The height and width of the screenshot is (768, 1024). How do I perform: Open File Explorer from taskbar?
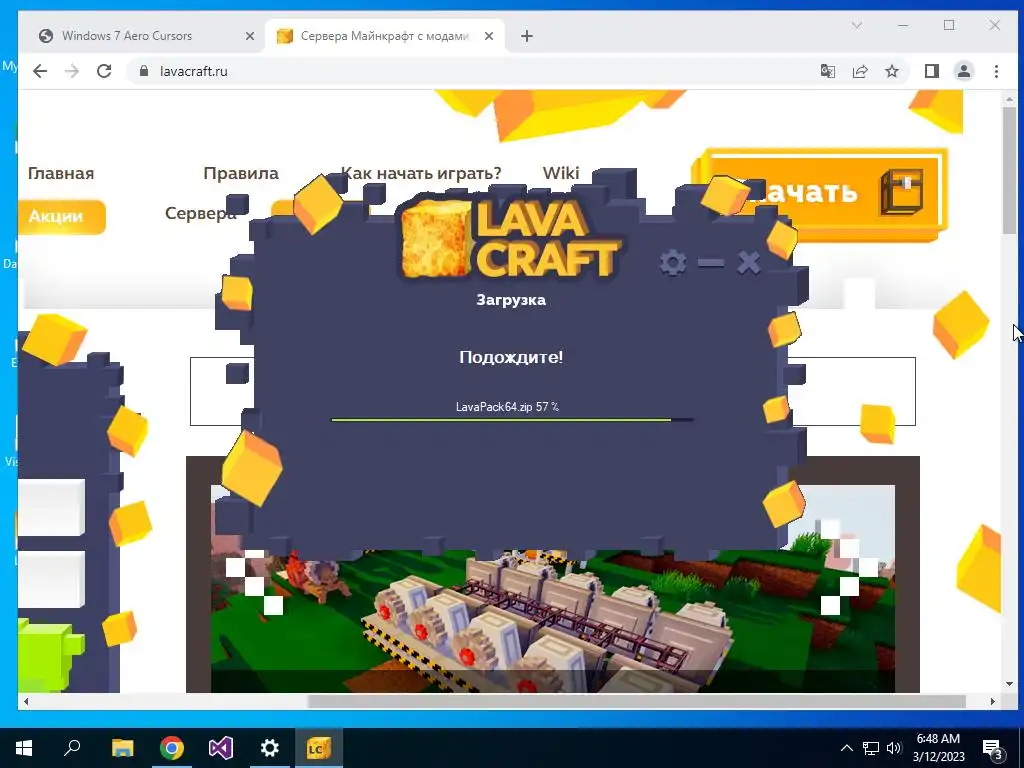(122, 748)
